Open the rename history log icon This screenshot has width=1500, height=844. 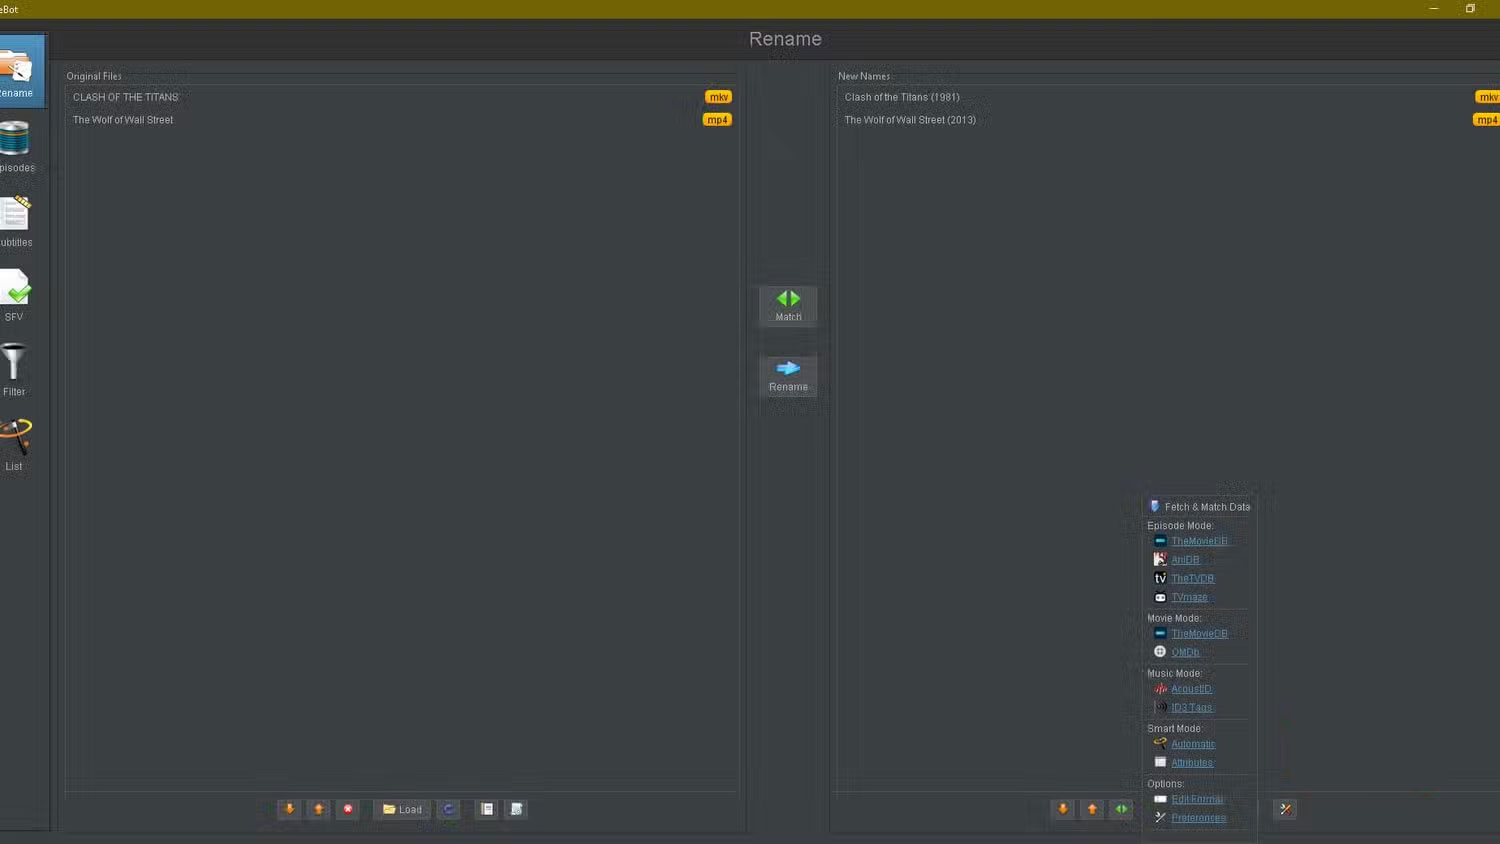pos(487,809)
